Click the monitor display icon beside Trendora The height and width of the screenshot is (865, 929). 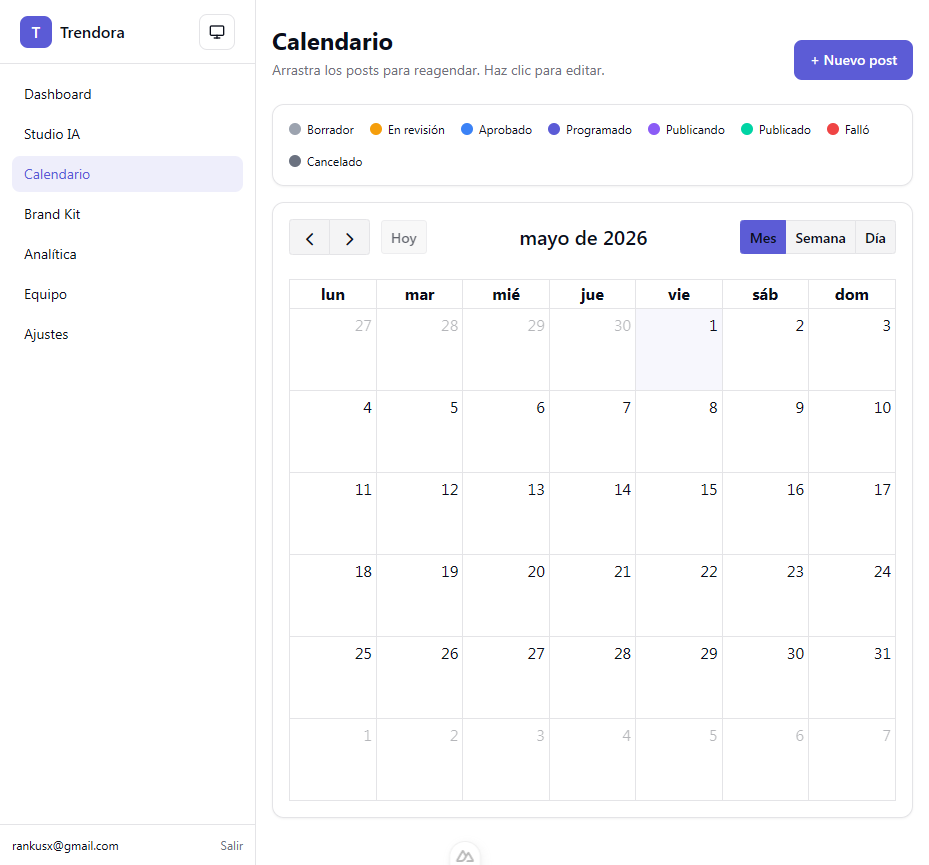coord(217,32)
